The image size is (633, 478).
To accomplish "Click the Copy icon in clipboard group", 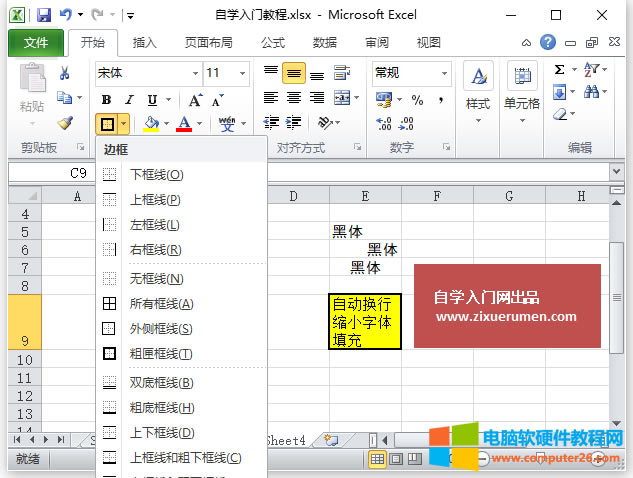I will [65, 97].
